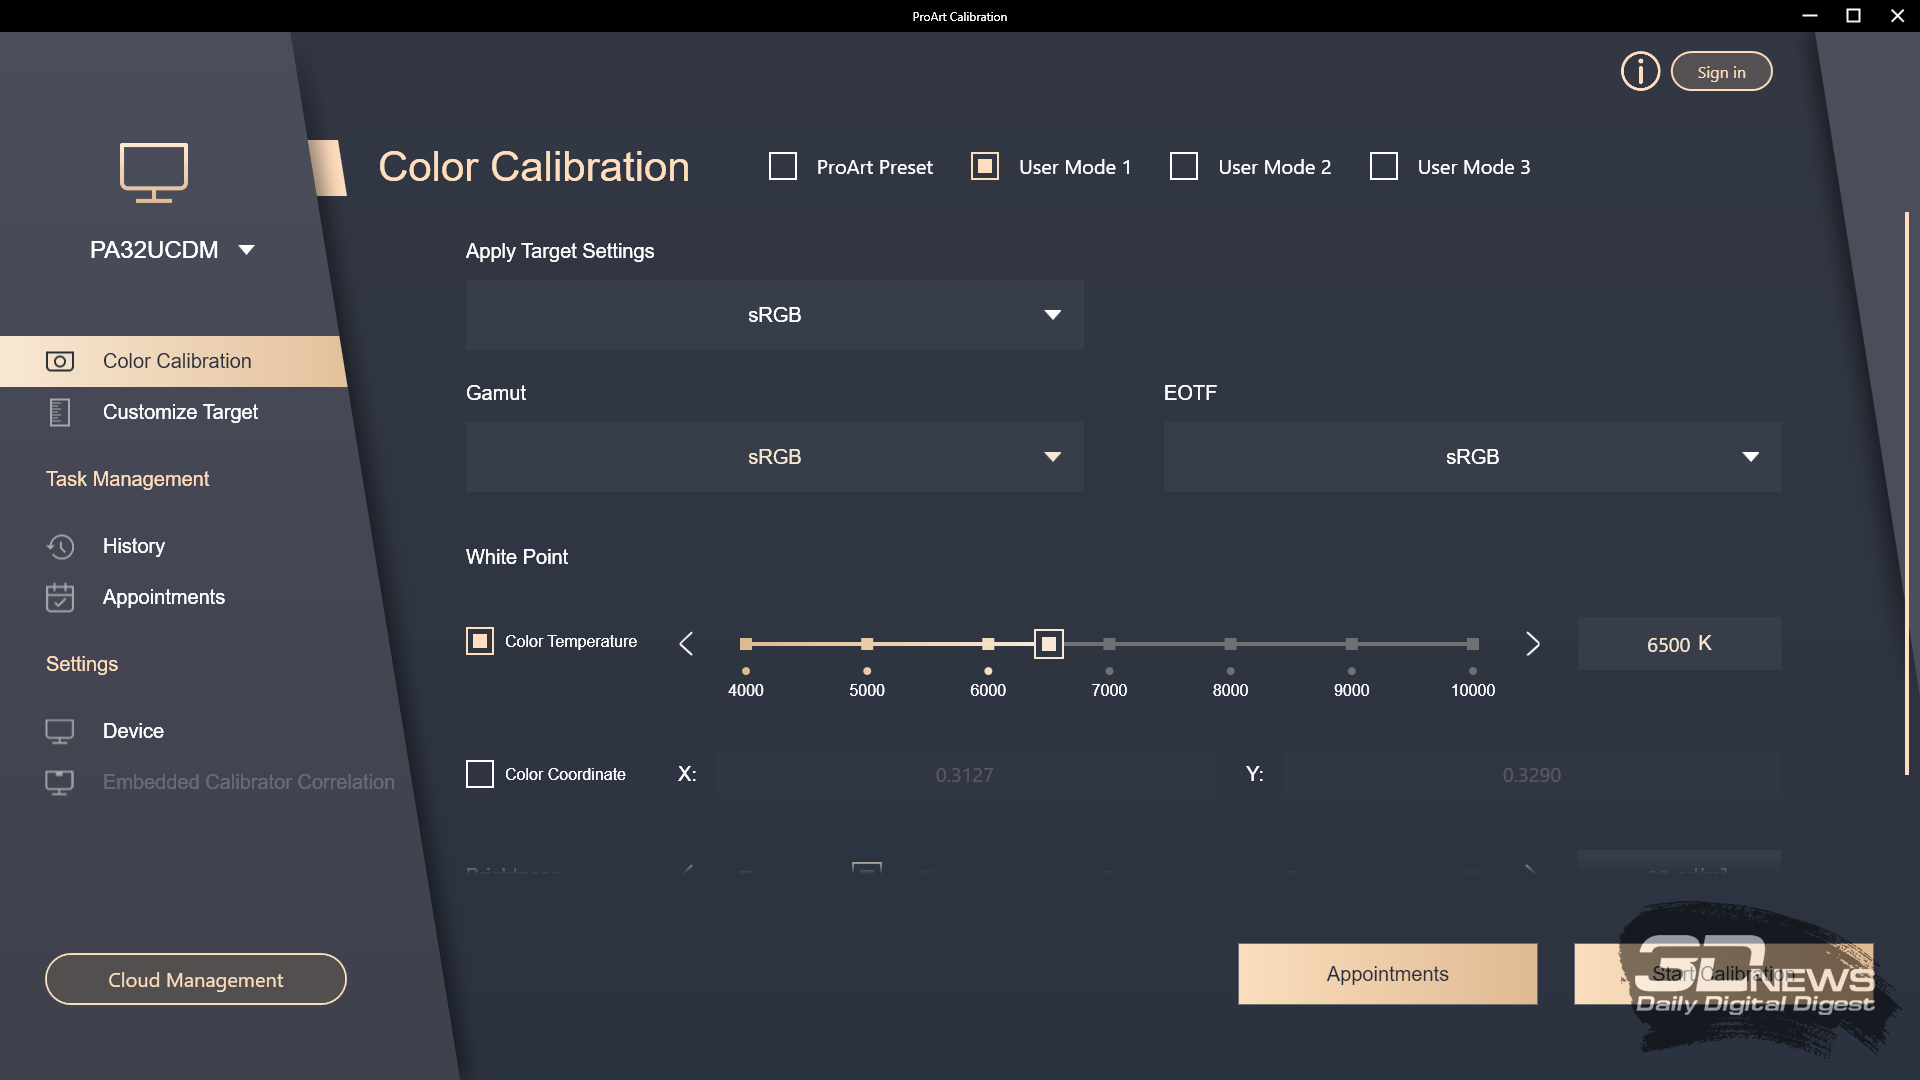Screen dimensions: 1920x1080
Task: Click the color temperature slider handle at 6500
Action: (1048, 644)
